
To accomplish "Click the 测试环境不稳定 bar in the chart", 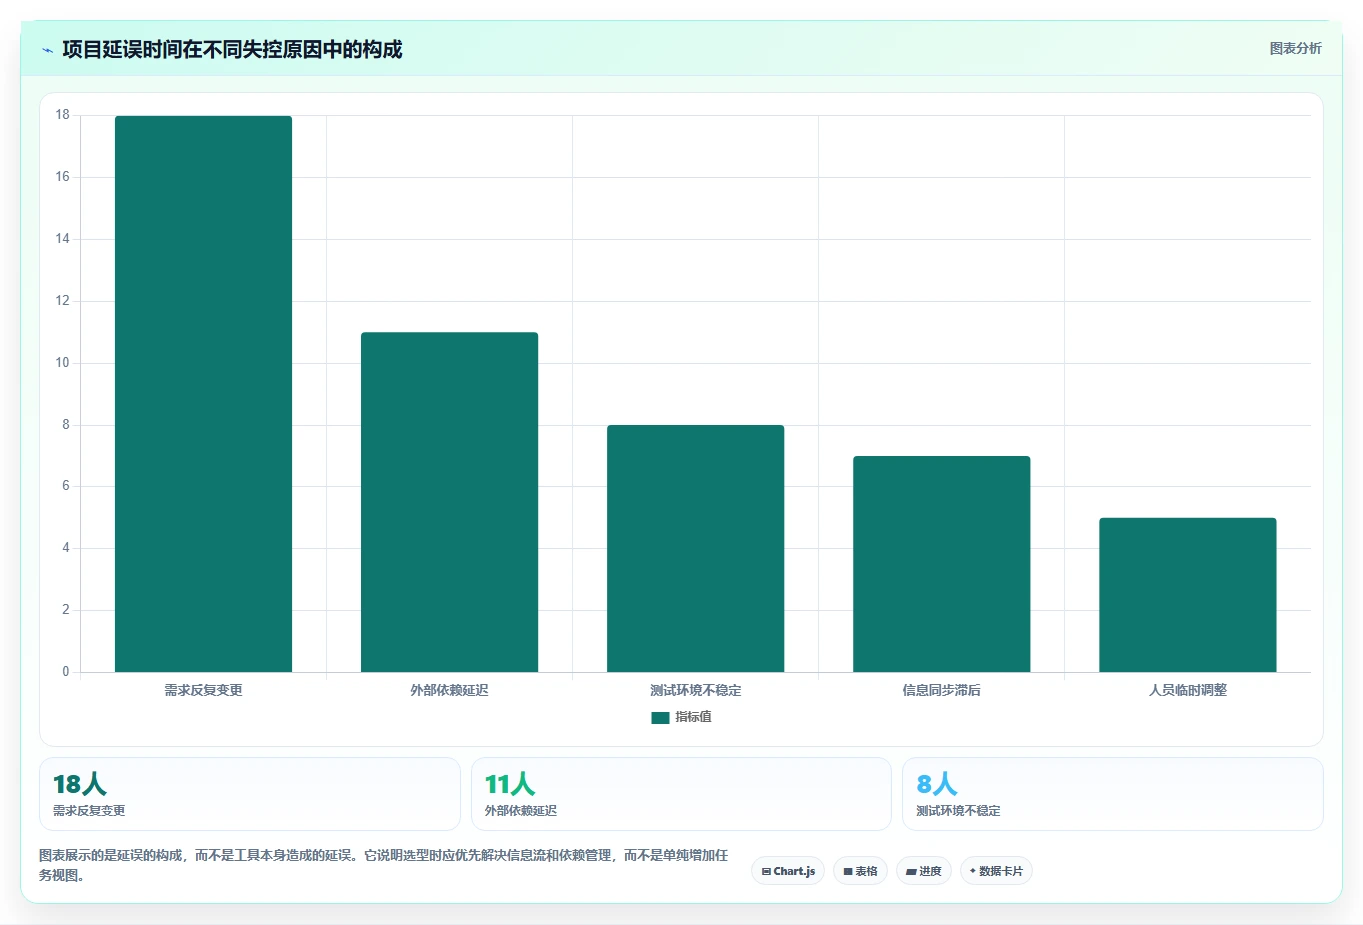I will [696, 548].
